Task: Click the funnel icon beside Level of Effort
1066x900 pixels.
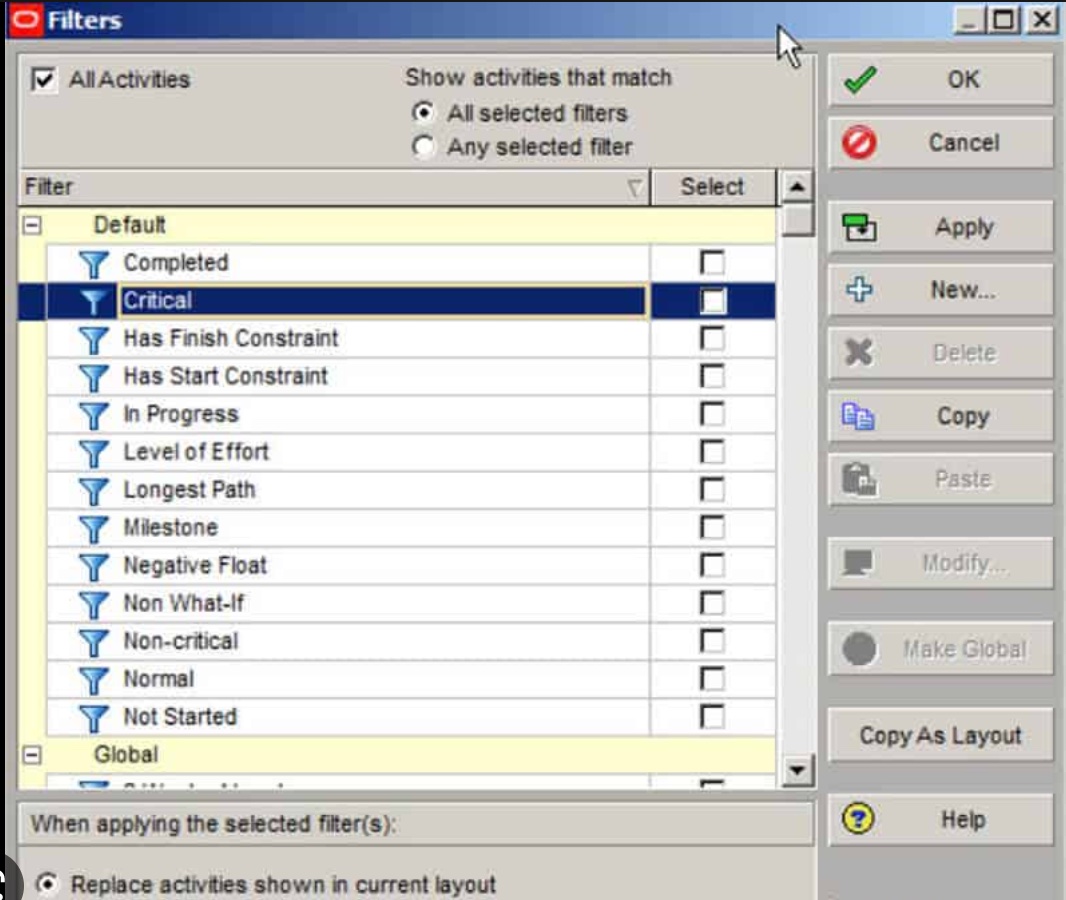Action: (x=94, y=453)
